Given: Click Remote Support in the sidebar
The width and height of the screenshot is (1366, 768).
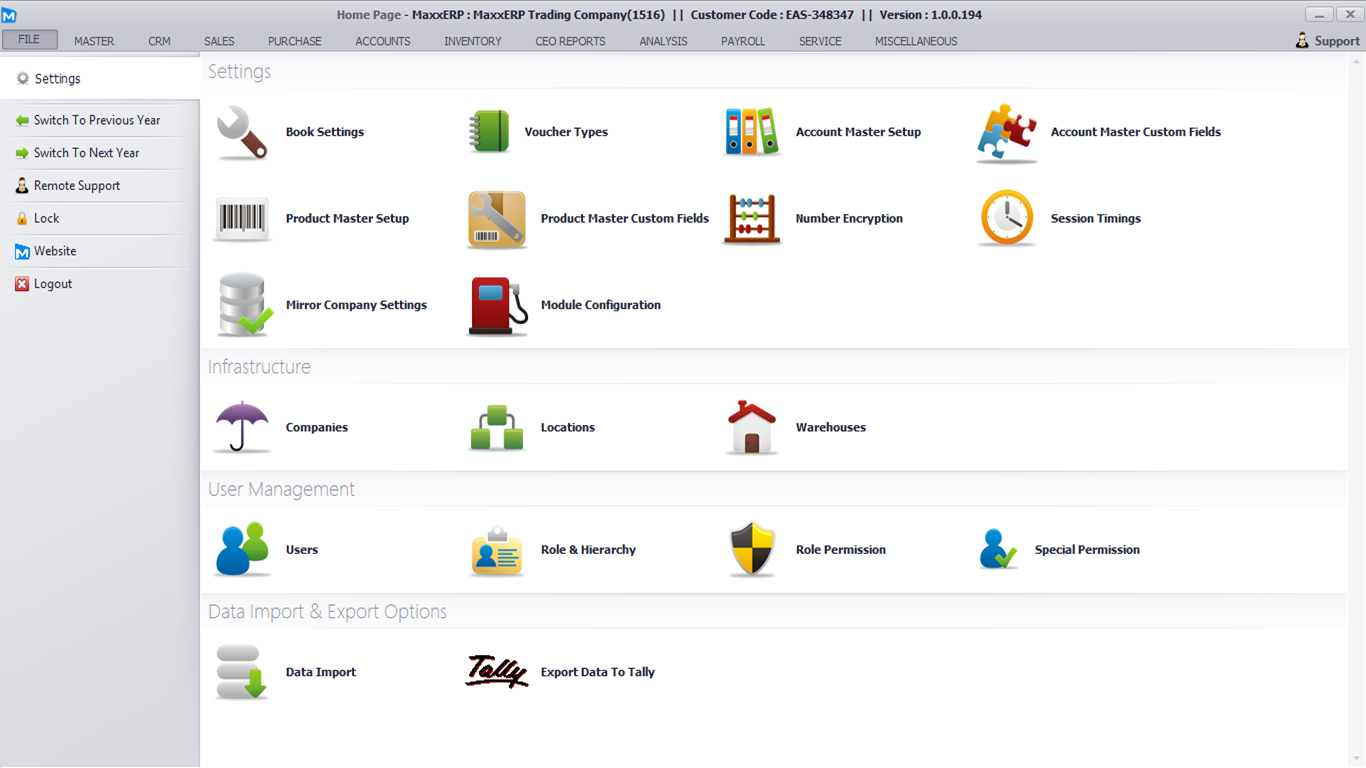Looking at the screenshot, I should (x=76, y=186).
